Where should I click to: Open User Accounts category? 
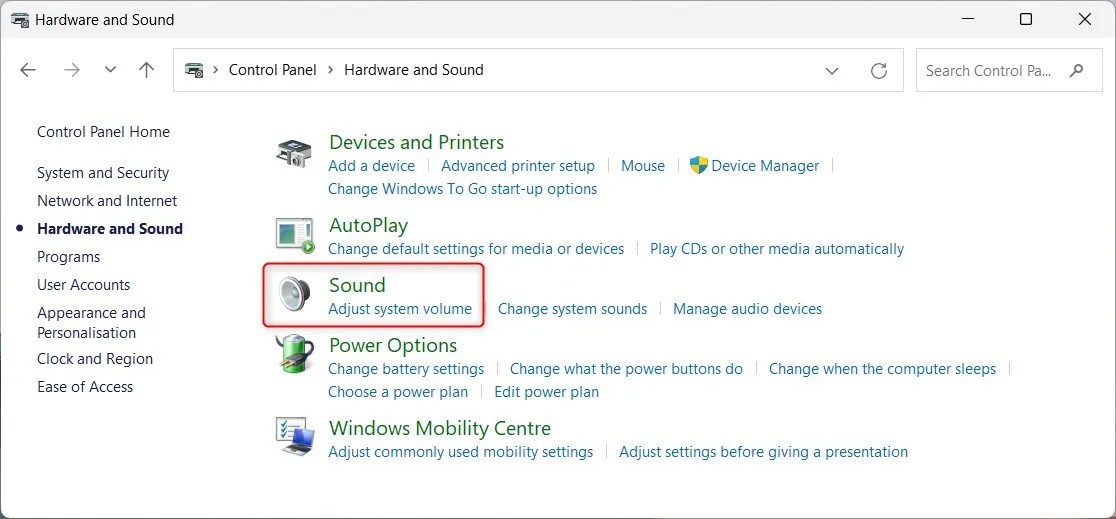(83, 285)
